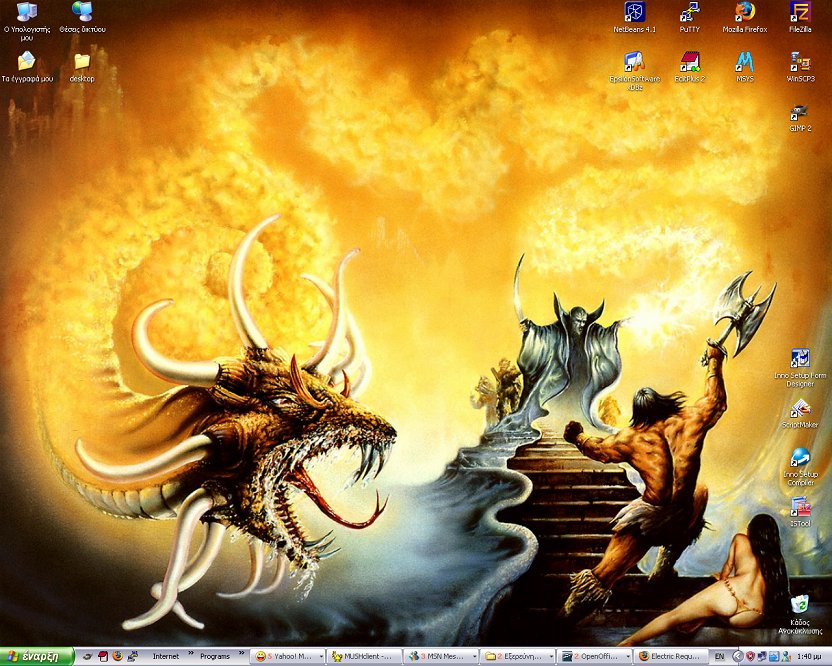The height and width of the screenshot is (666, 832).
Task: Click the PuTTY icon in Quick Launch
Action: tap(133, 656)
